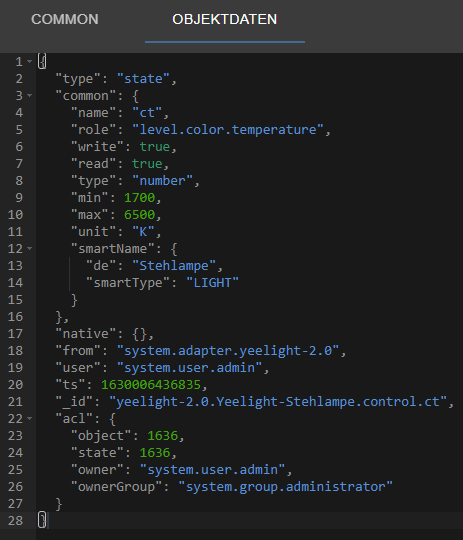
Task: Click the "system.adapter.yeelight-2.0" from value
Action: (228, 351)
